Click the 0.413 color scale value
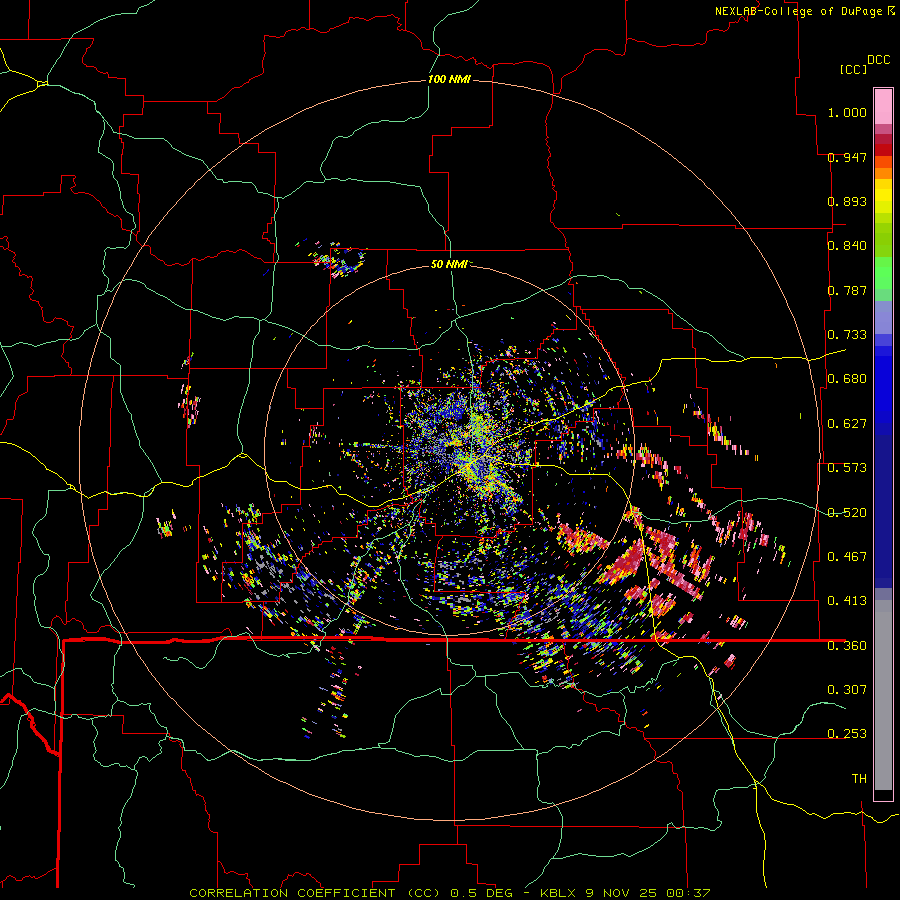The height and width of the screenshot is (900, 900). [847, 601]
